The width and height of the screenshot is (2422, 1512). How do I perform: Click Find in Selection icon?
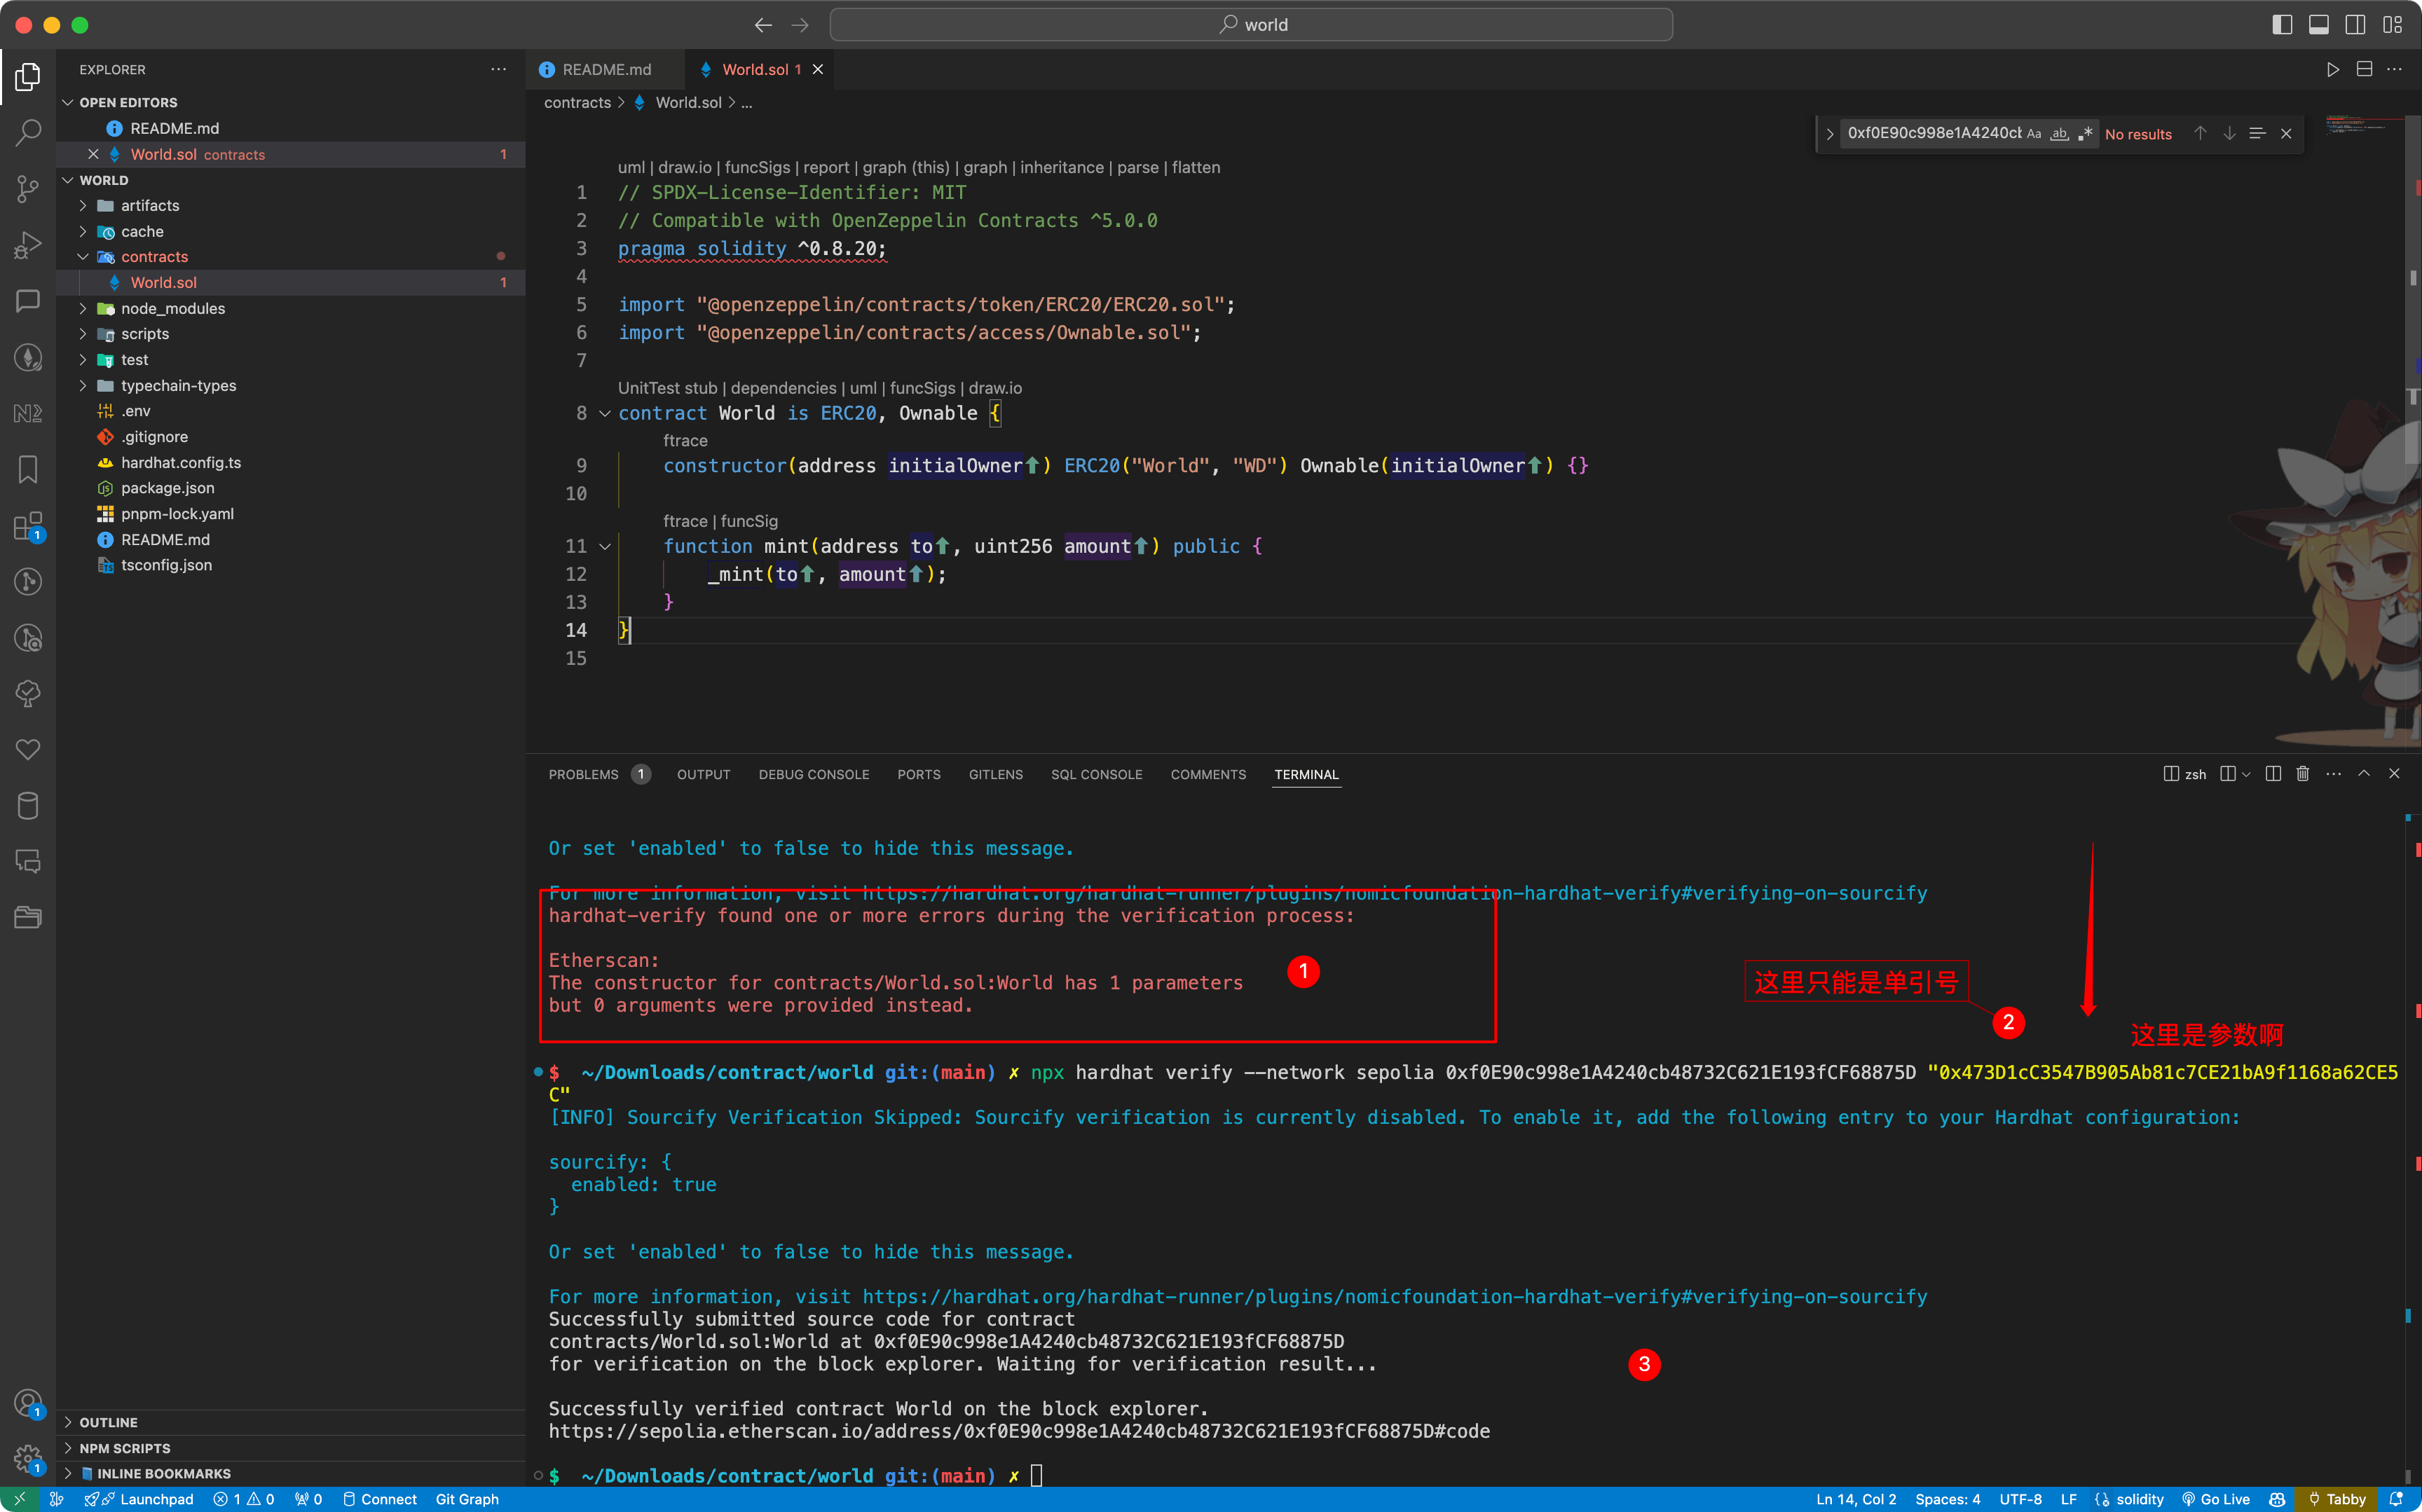2257,133
